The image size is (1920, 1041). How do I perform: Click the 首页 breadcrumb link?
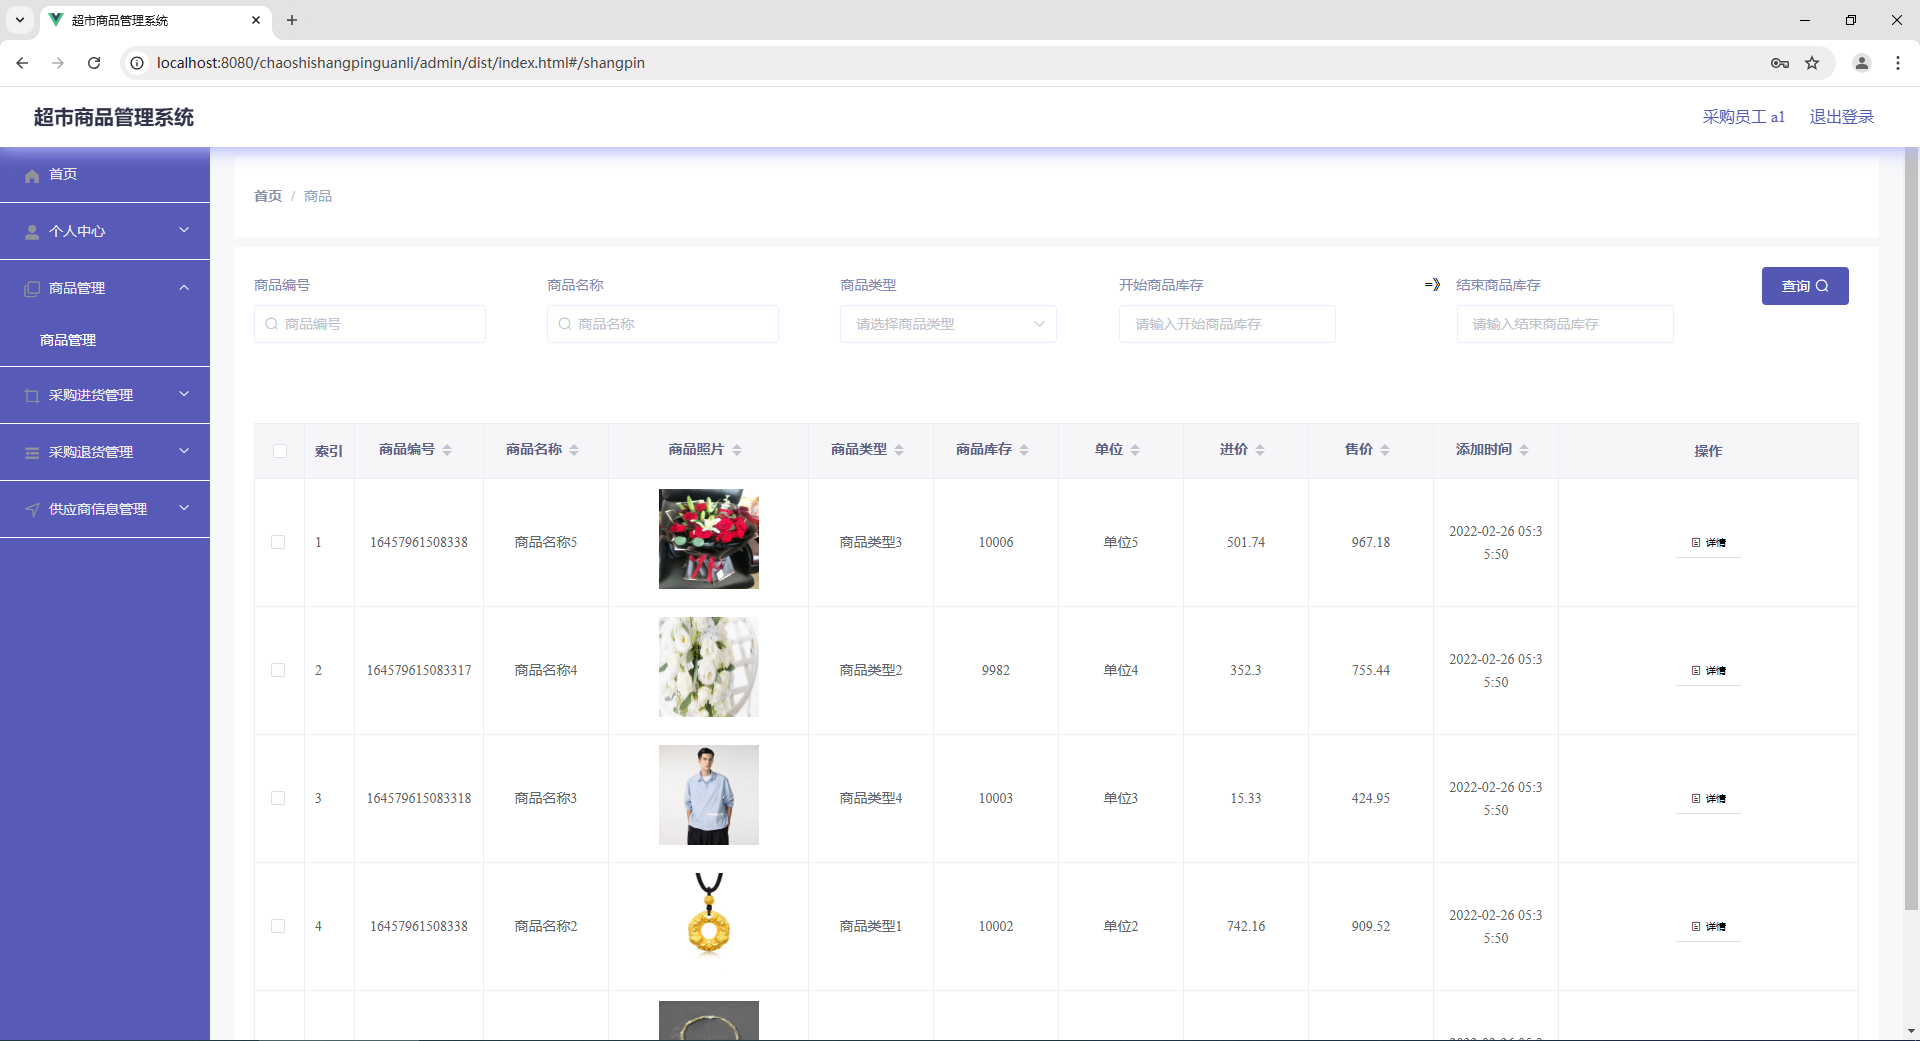pyautogui.click(x=268, y=196)
